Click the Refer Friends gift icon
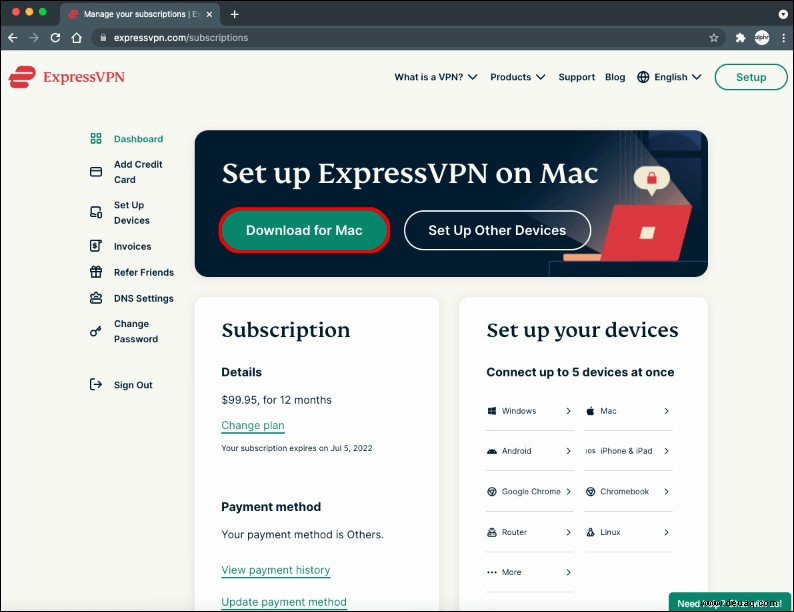Screen dimensions: 794x612 point(96,272)
